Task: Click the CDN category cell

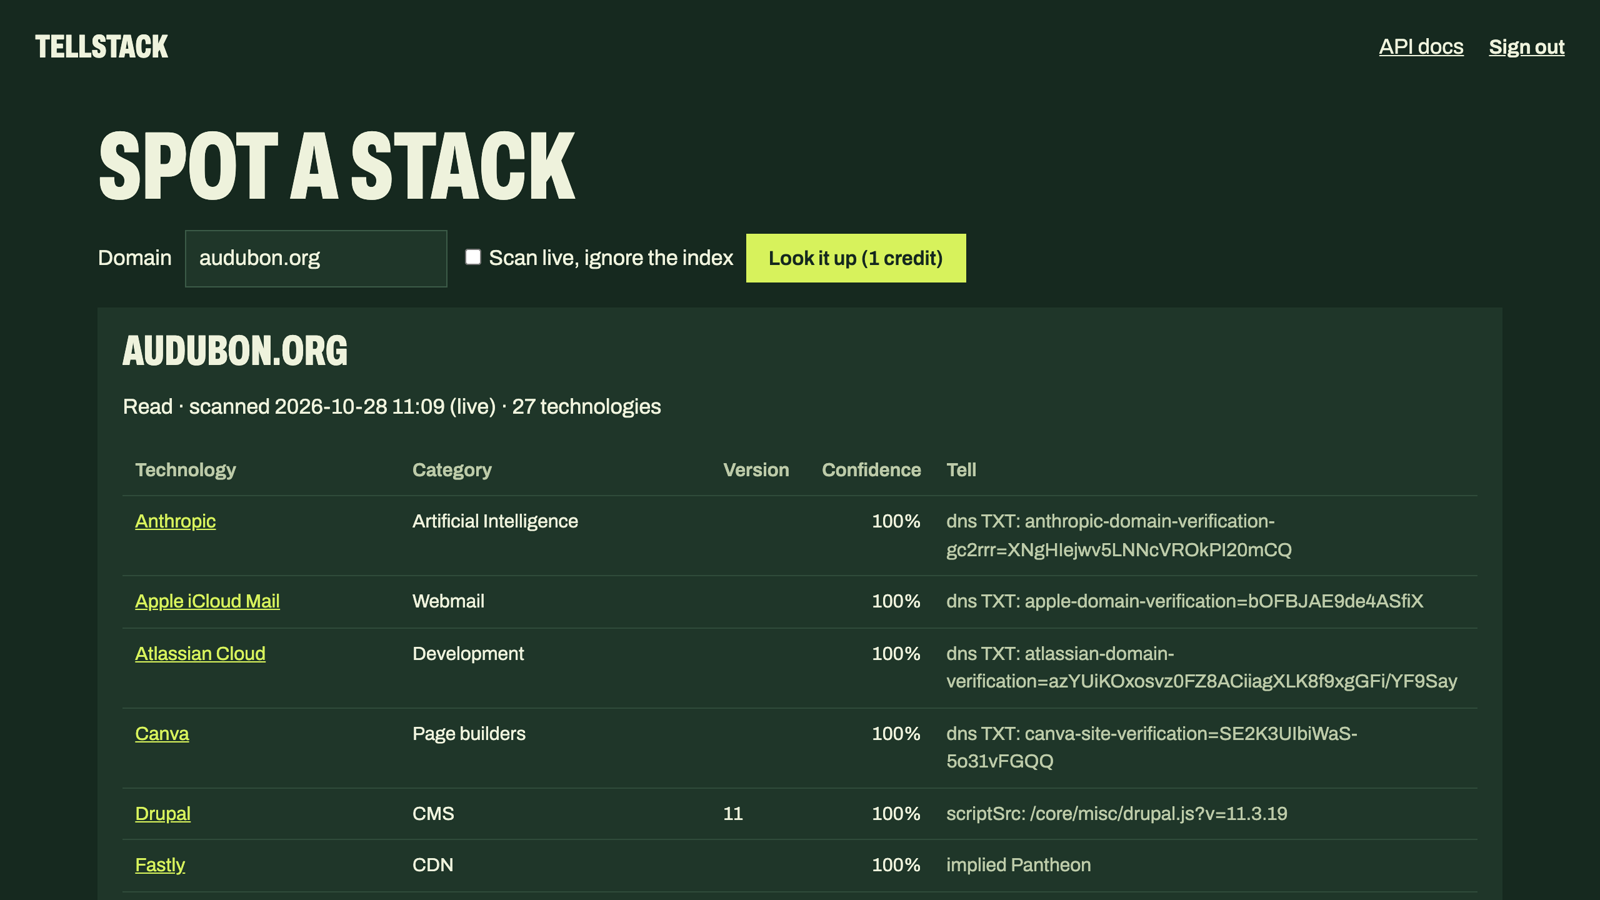Action: coord(433,865)
